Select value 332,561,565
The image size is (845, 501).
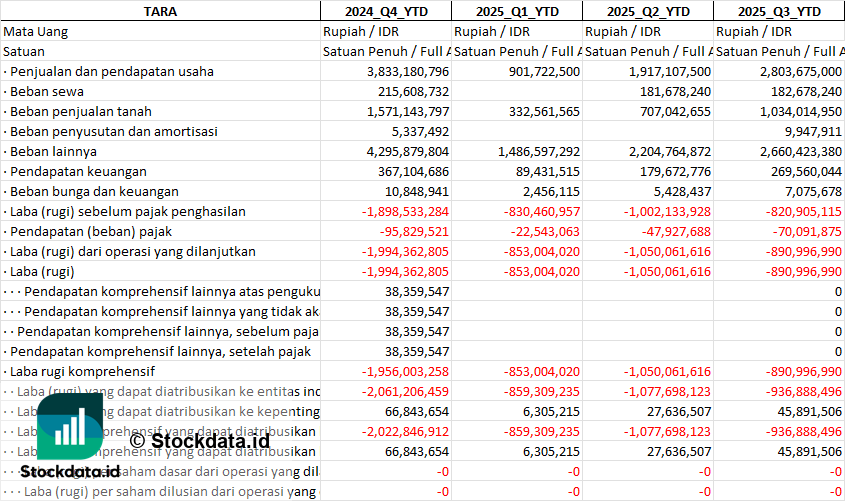(x=544, y=112)
